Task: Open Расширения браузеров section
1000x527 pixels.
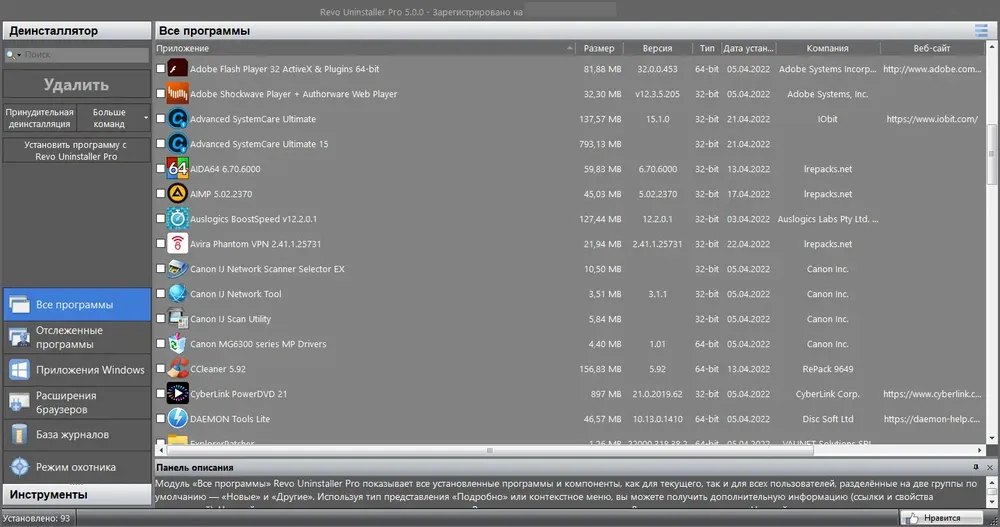Action: [x=77, y=402]
